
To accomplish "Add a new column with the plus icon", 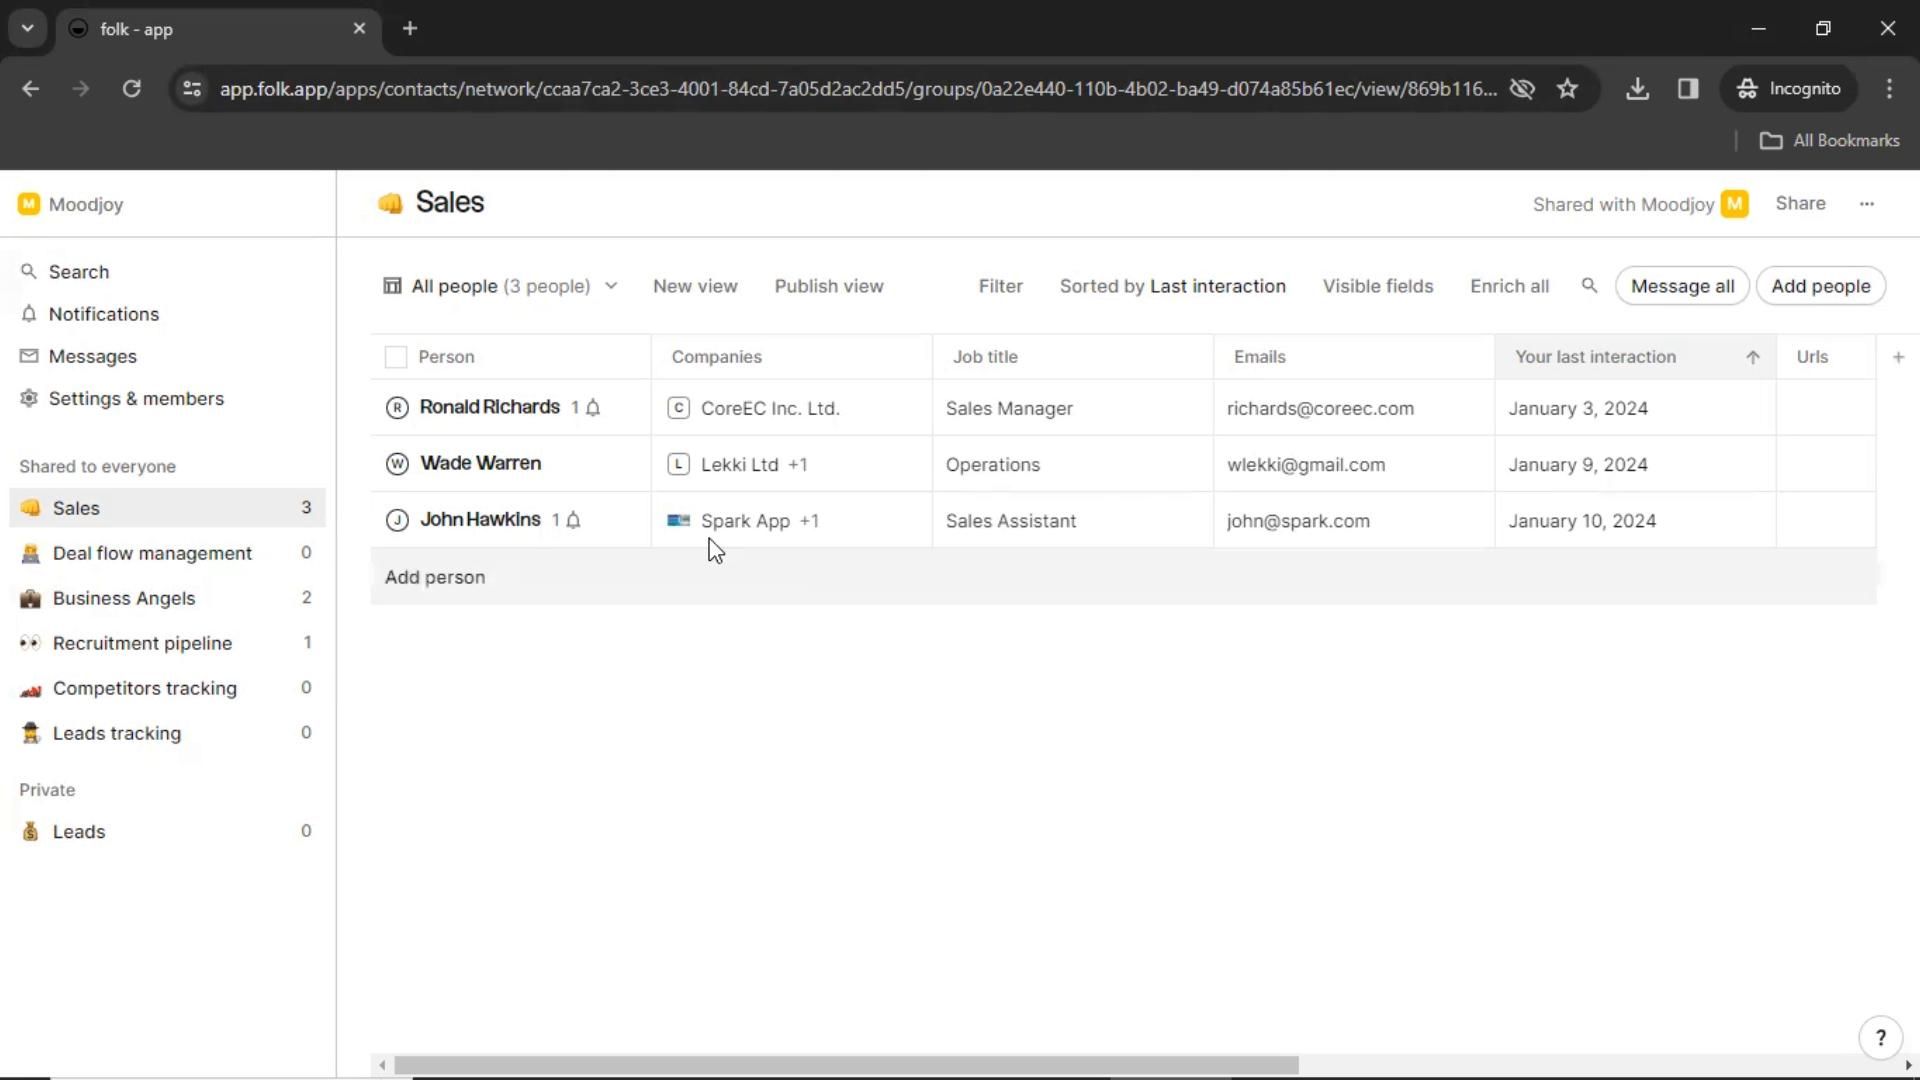I will (1898, 357).
